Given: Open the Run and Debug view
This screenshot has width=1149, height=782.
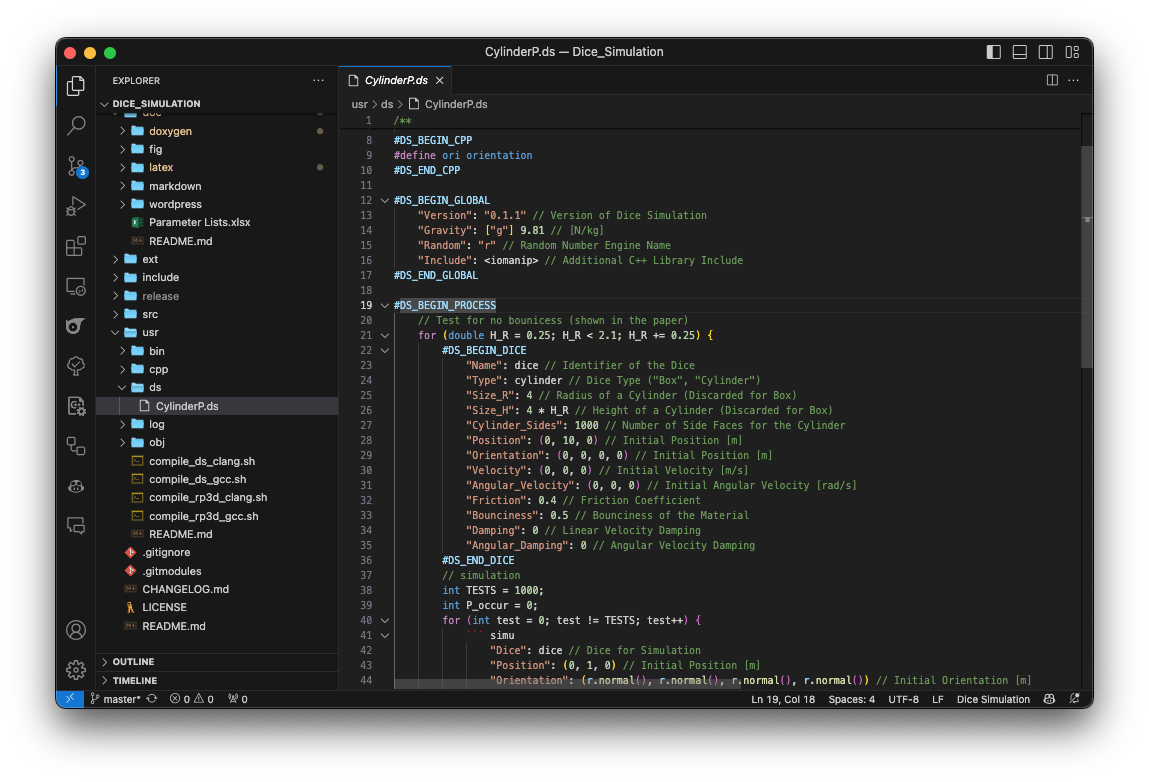Looking at the screenshot, I should click(75, 206).
